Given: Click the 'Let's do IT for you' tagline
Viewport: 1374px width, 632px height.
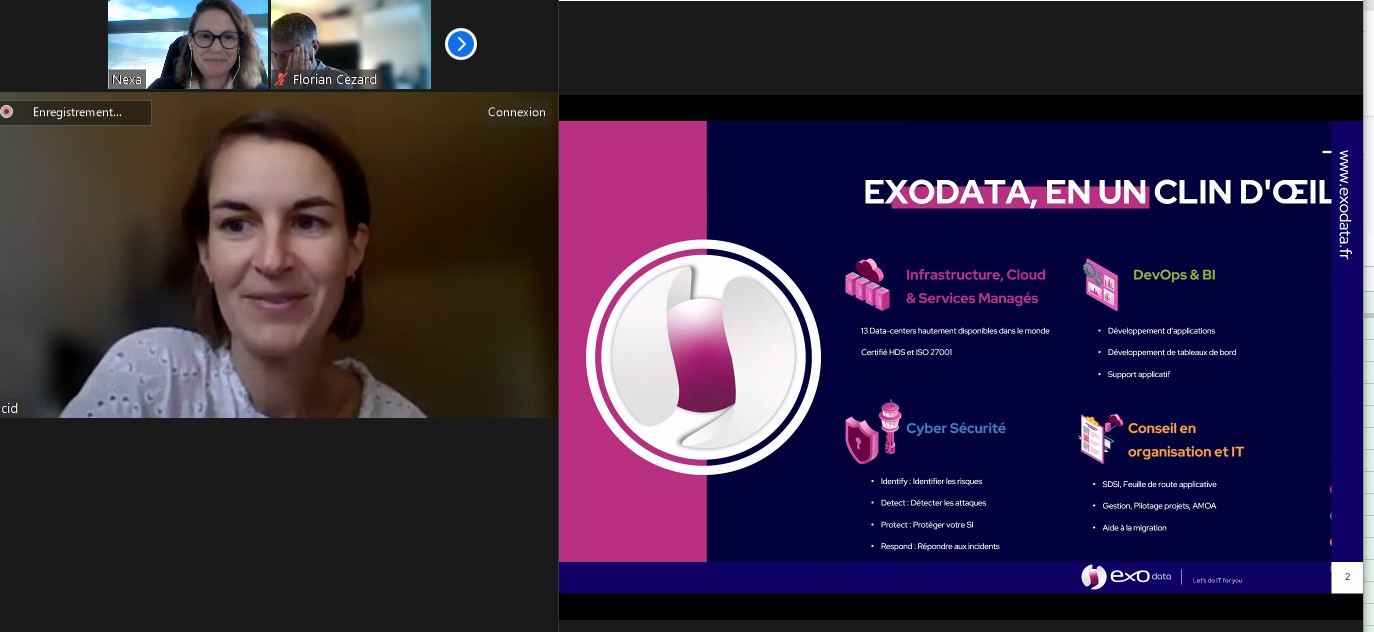Looking at the screenshot, I should click(x=1217, y=580).
